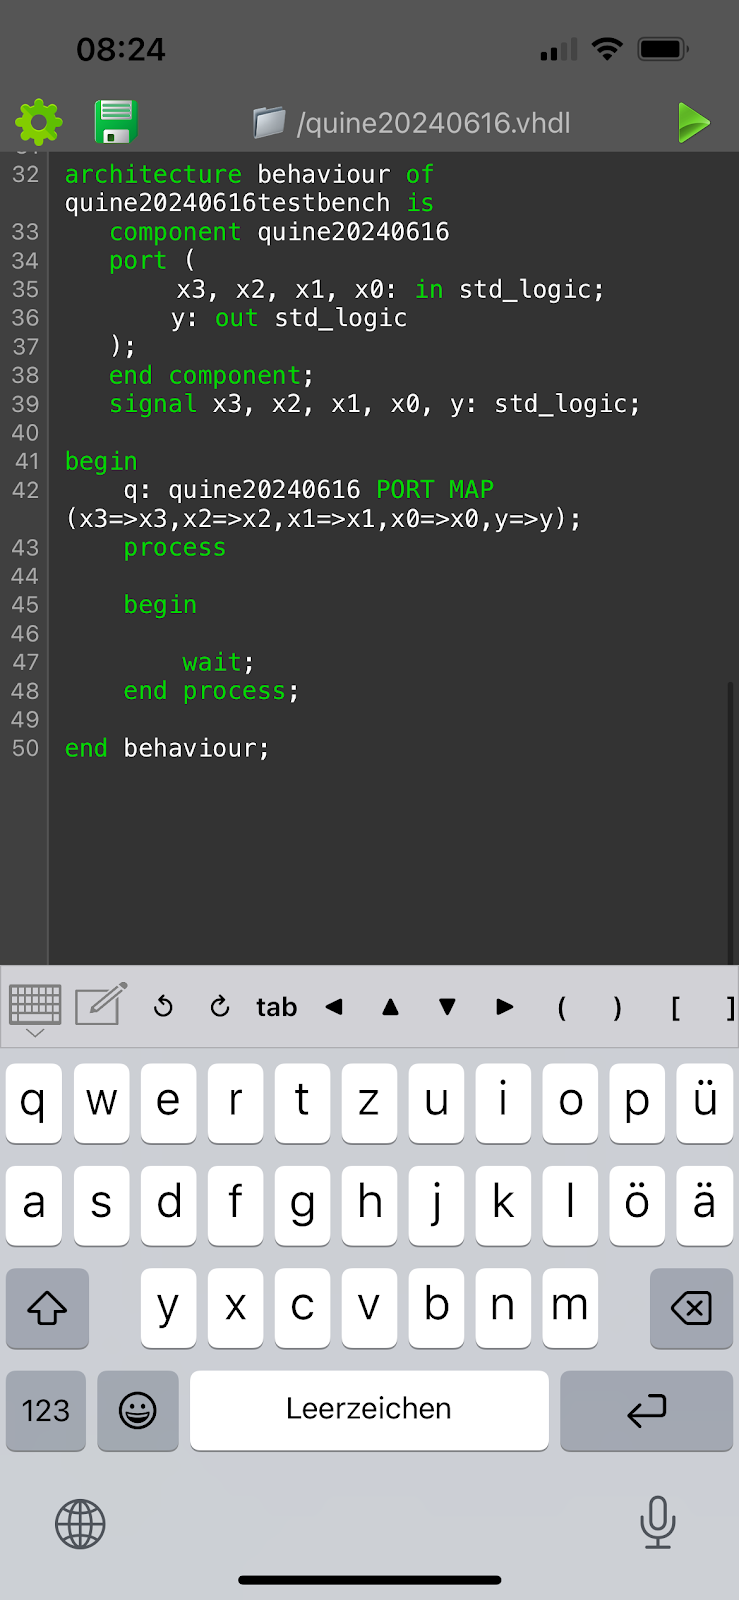Viewport: 739px width, 1600px height.
Task: Run the VHDL code with green play button
Action: click(x=693, y=123)
